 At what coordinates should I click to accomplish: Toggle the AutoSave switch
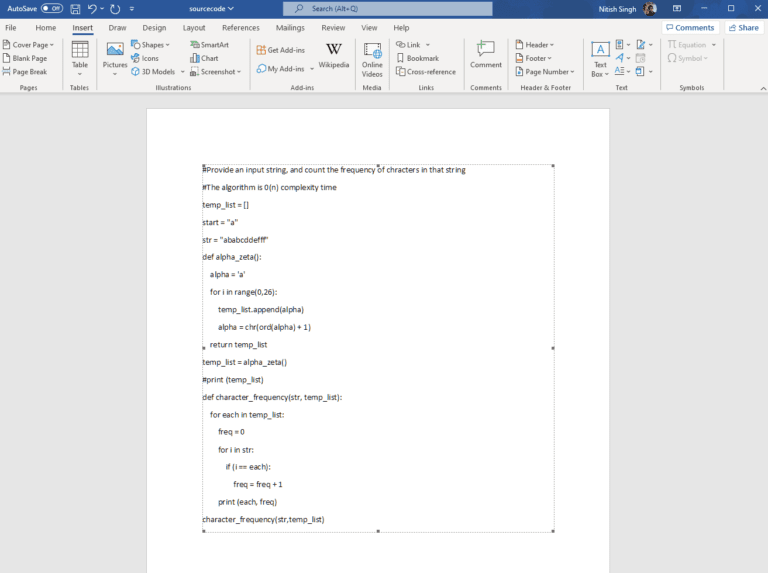52,8
